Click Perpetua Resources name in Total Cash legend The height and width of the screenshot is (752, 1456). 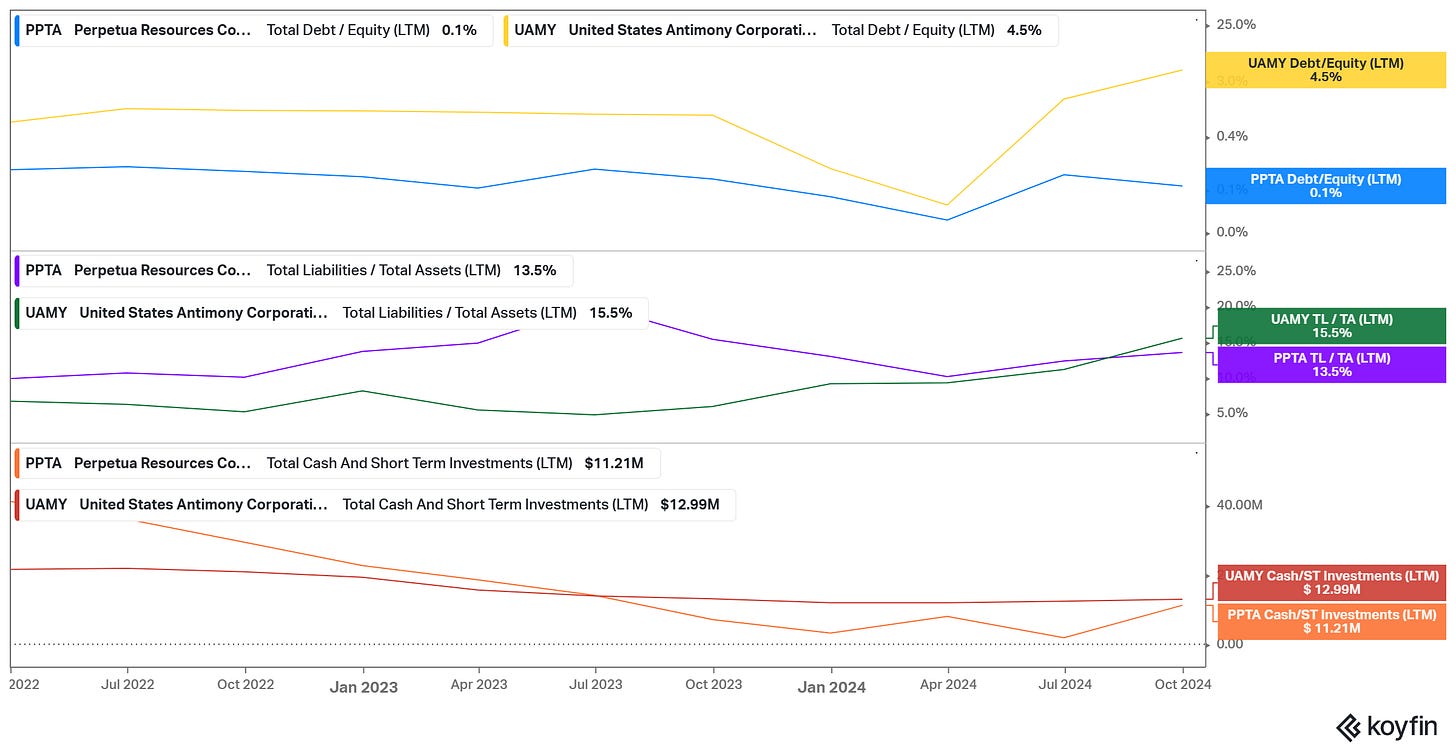point(163,463)
